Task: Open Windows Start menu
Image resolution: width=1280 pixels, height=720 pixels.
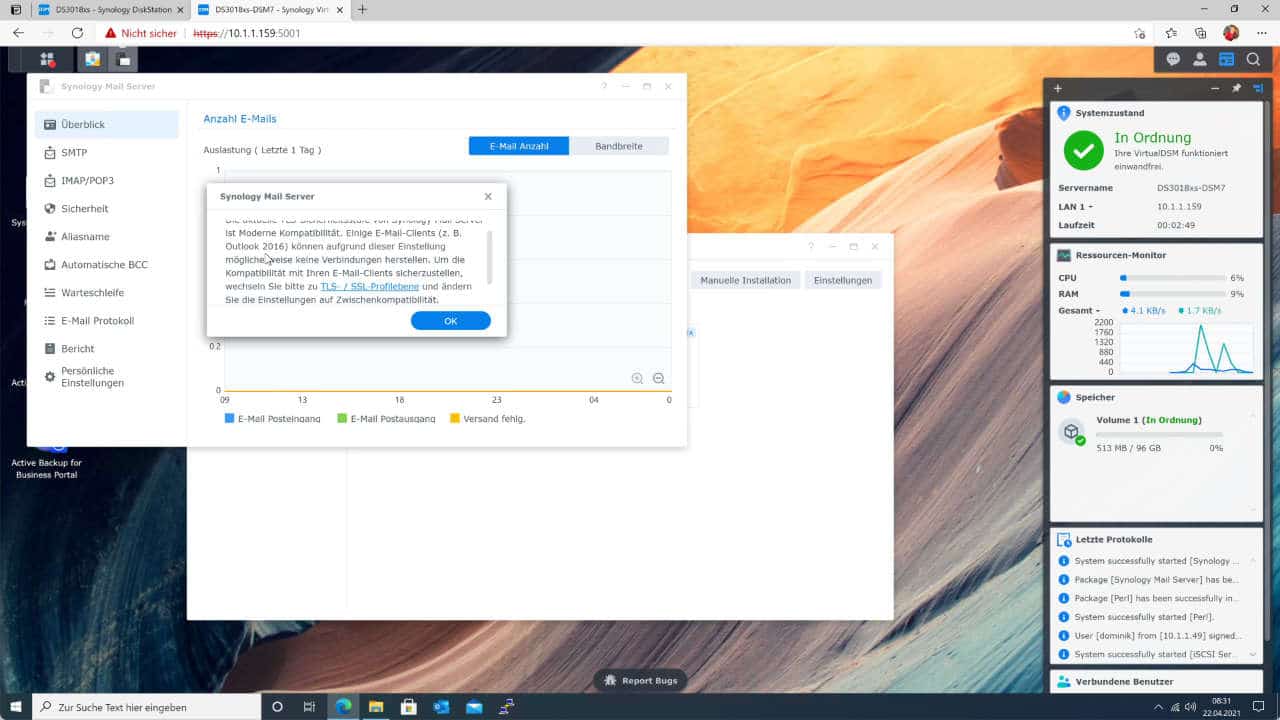Action: 16,707
